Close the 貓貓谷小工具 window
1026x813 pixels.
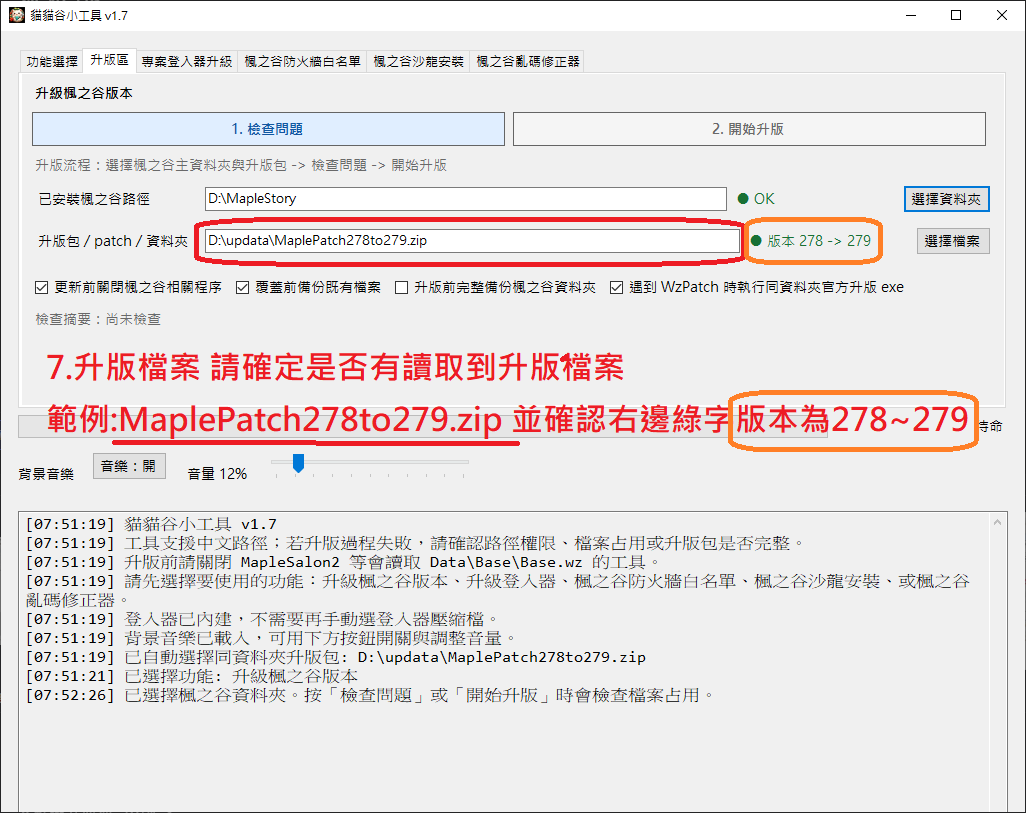pyautogui.click(x=1002, y=15)
